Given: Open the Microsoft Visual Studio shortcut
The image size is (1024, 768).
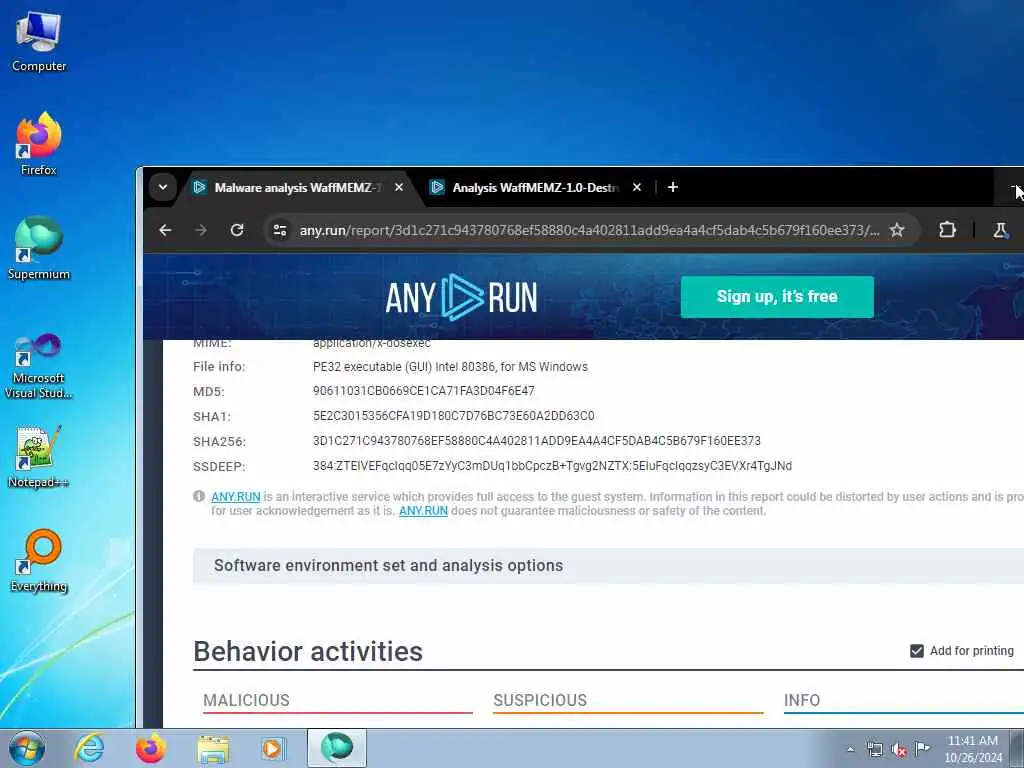Looking at the screenshot, I should pyautogui.click(x=39, y=366).
